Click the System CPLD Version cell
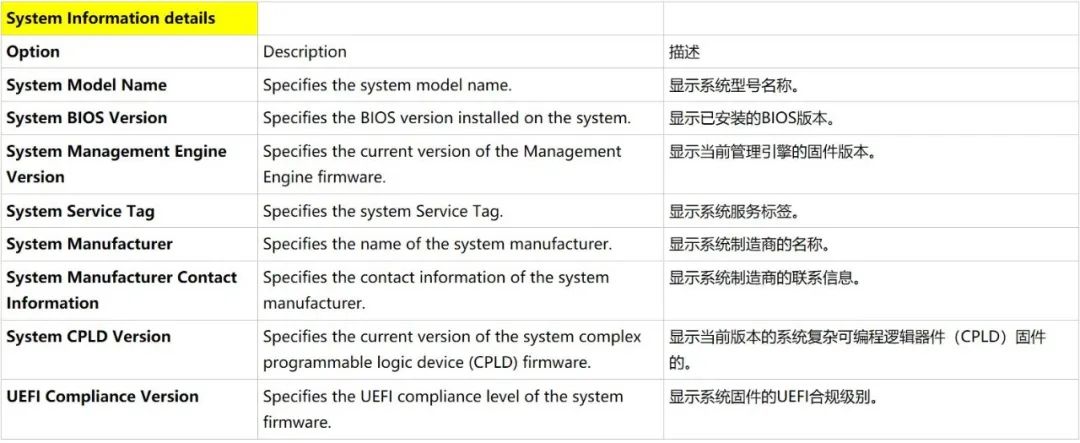Image resolution: width=1080 pixels, height=443 pixels. [x=129, y=349]
